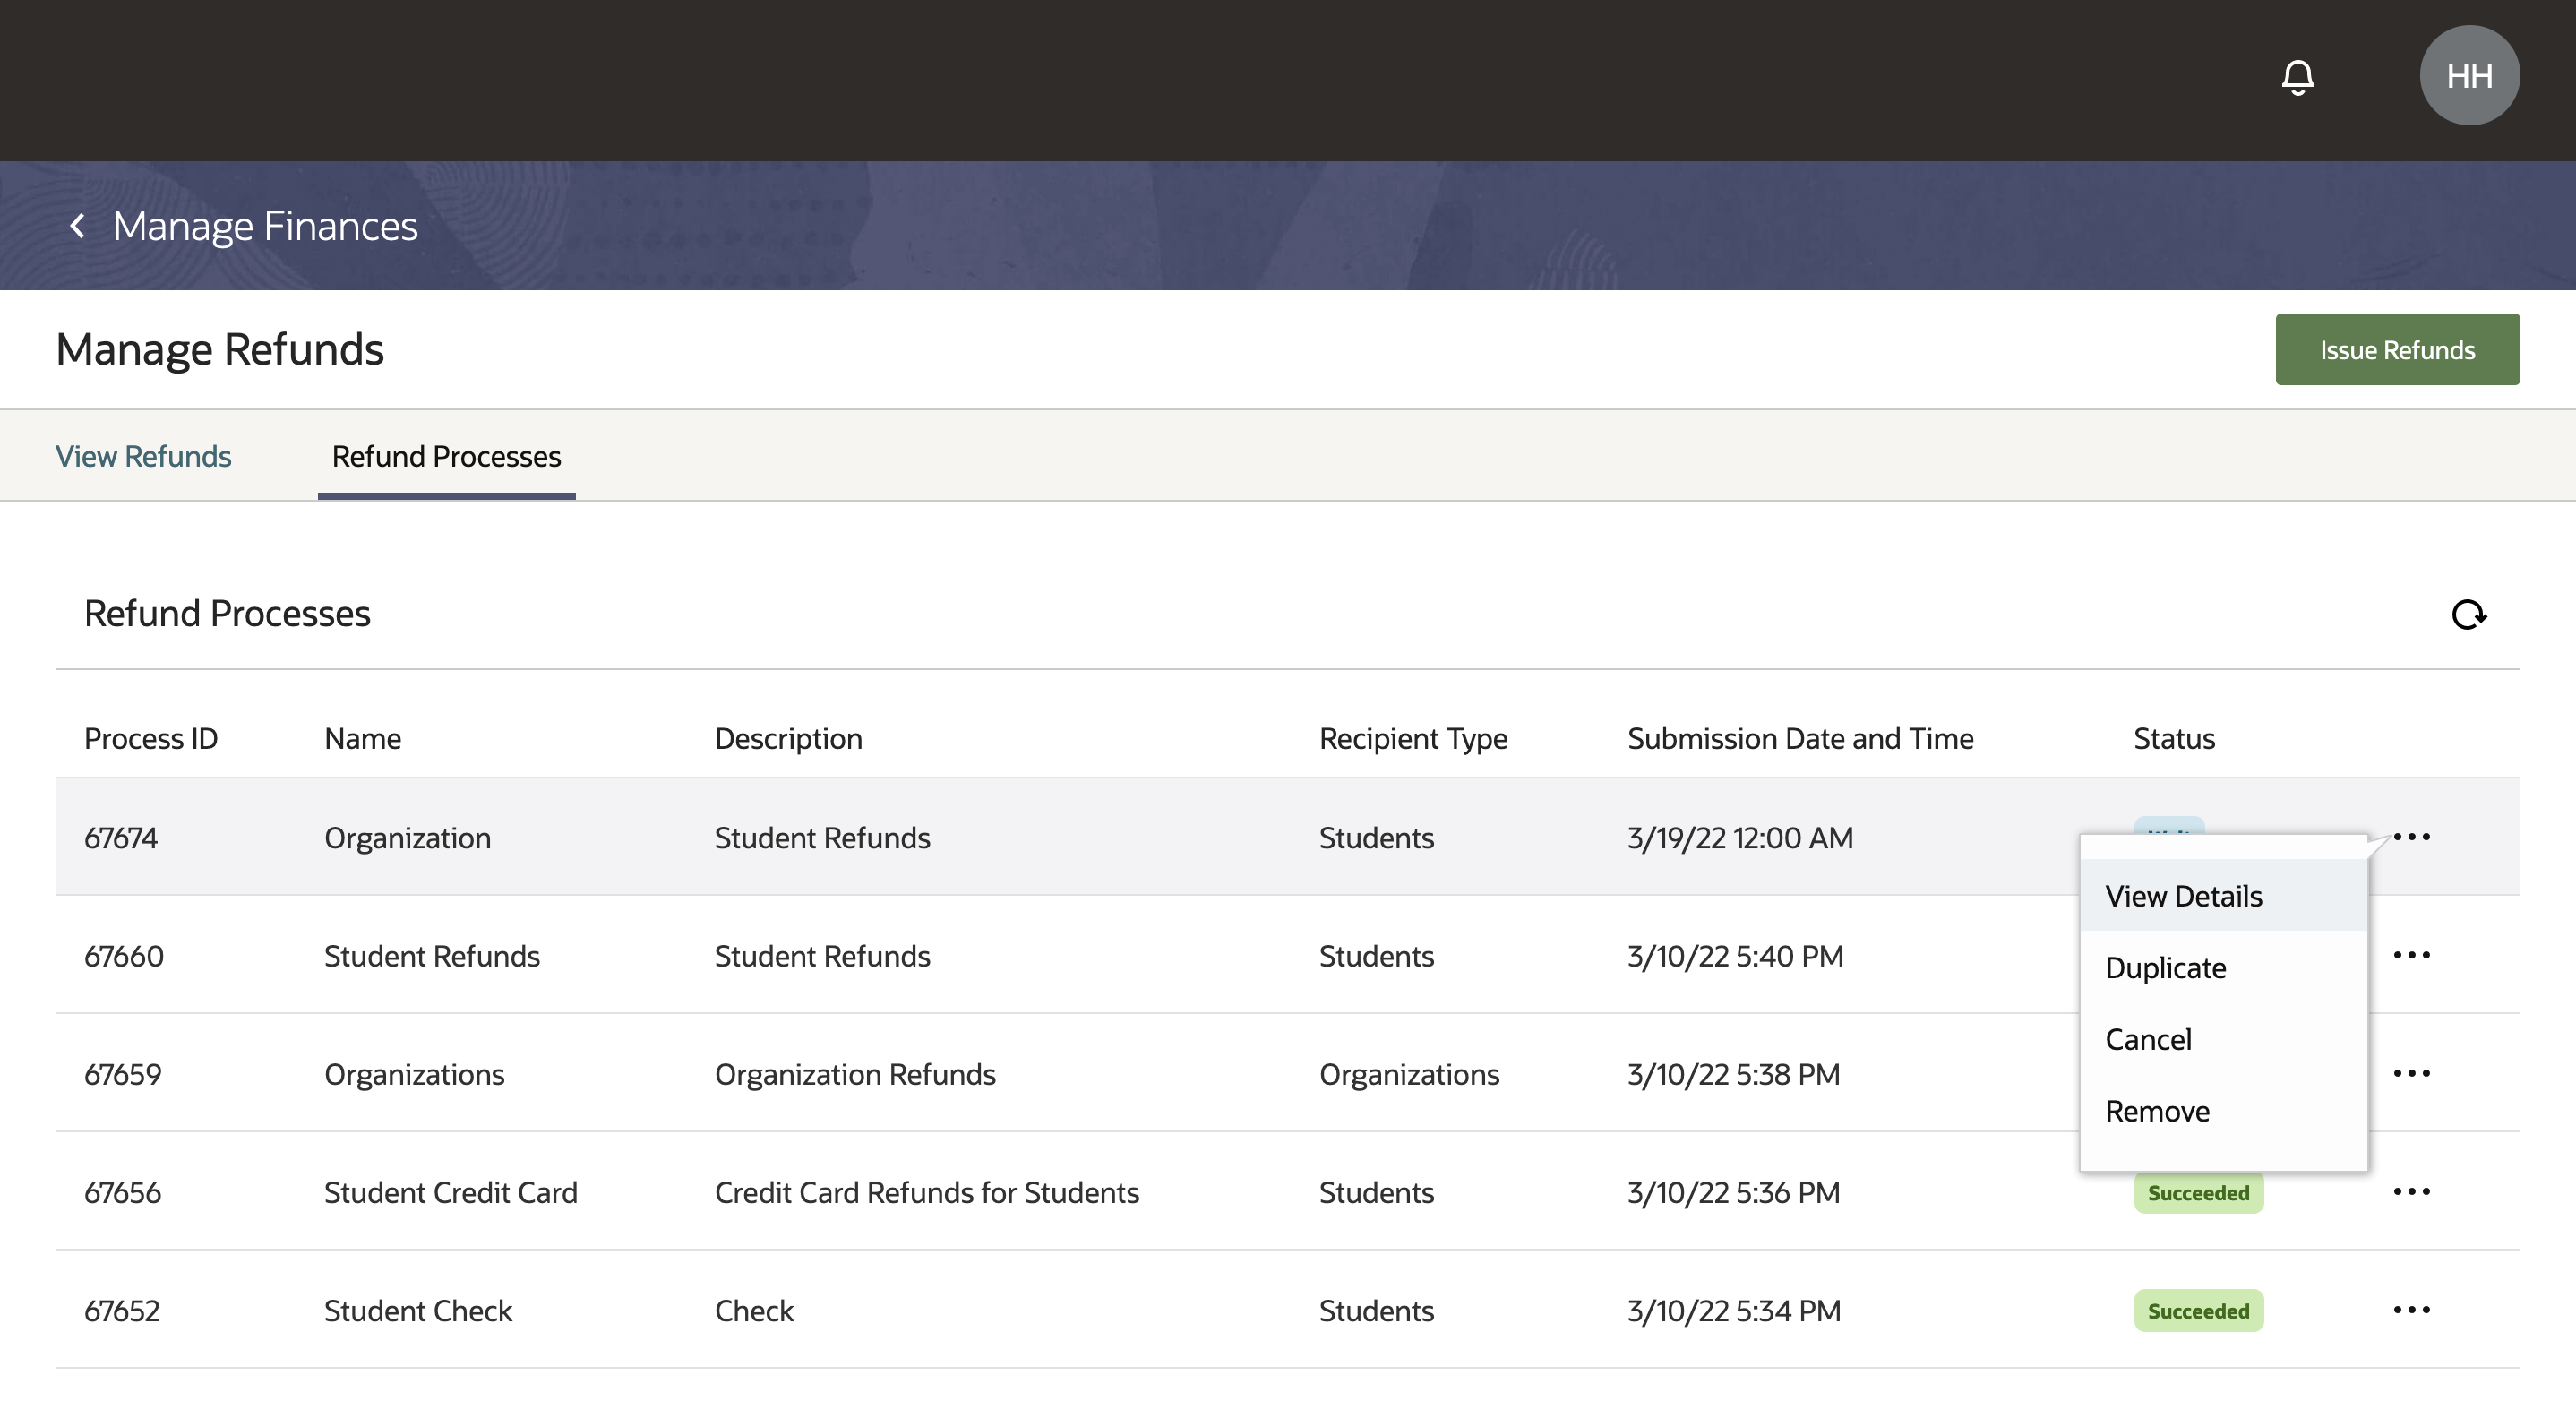Click the Issue Refunds button
2576x1401 pixels.
[2396, 350]
